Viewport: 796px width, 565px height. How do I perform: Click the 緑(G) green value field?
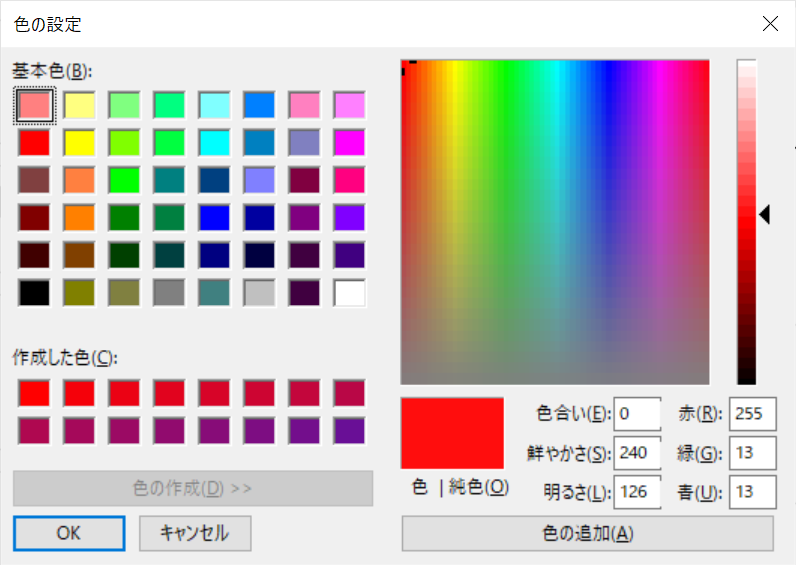coord(753,453)
